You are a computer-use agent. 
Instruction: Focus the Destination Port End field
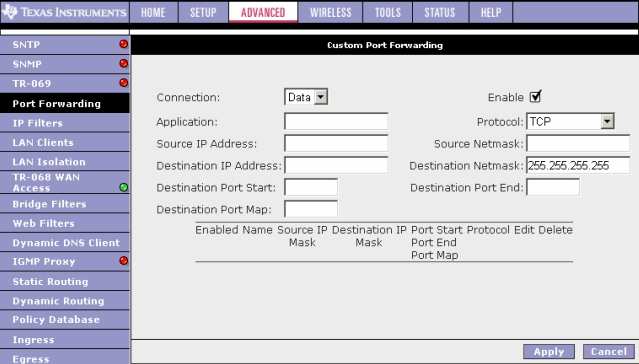[x=553, y=188]
